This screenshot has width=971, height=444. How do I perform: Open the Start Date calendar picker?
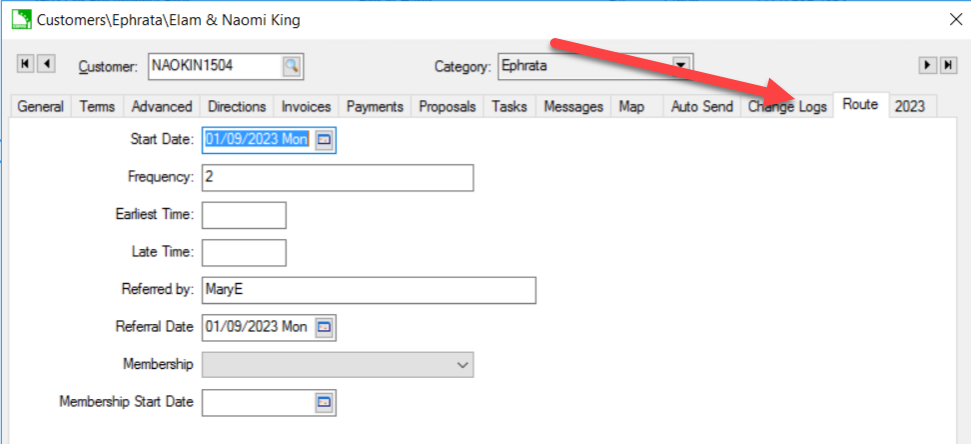point(324,140)
